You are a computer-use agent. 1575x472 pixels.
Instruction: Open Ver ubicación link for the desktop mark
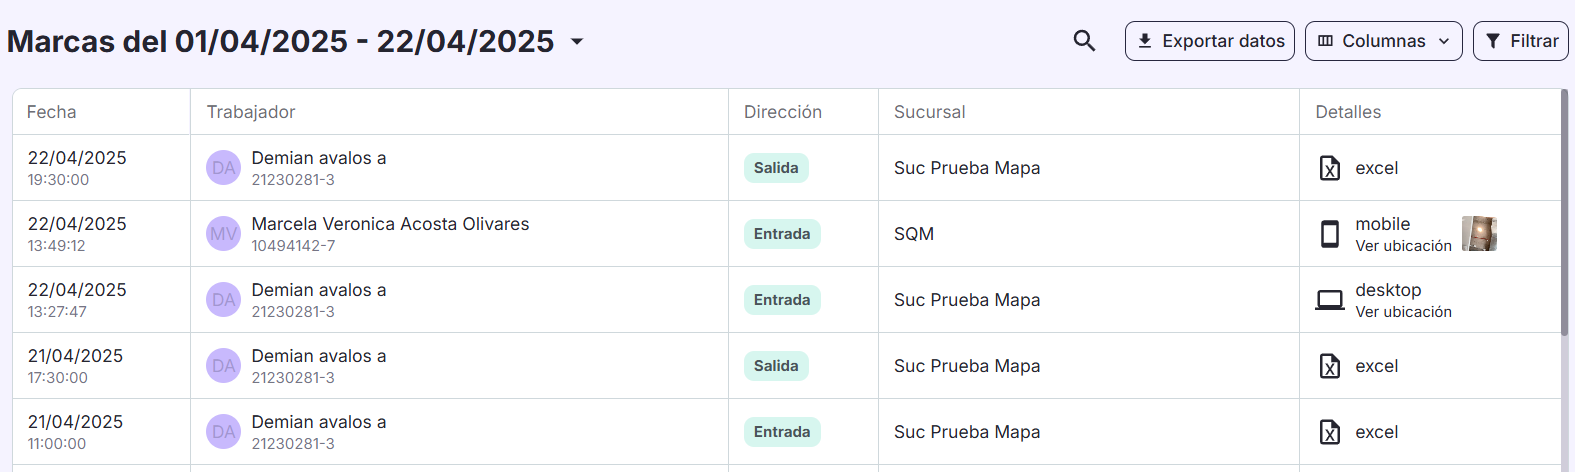tap(1403, 312)
